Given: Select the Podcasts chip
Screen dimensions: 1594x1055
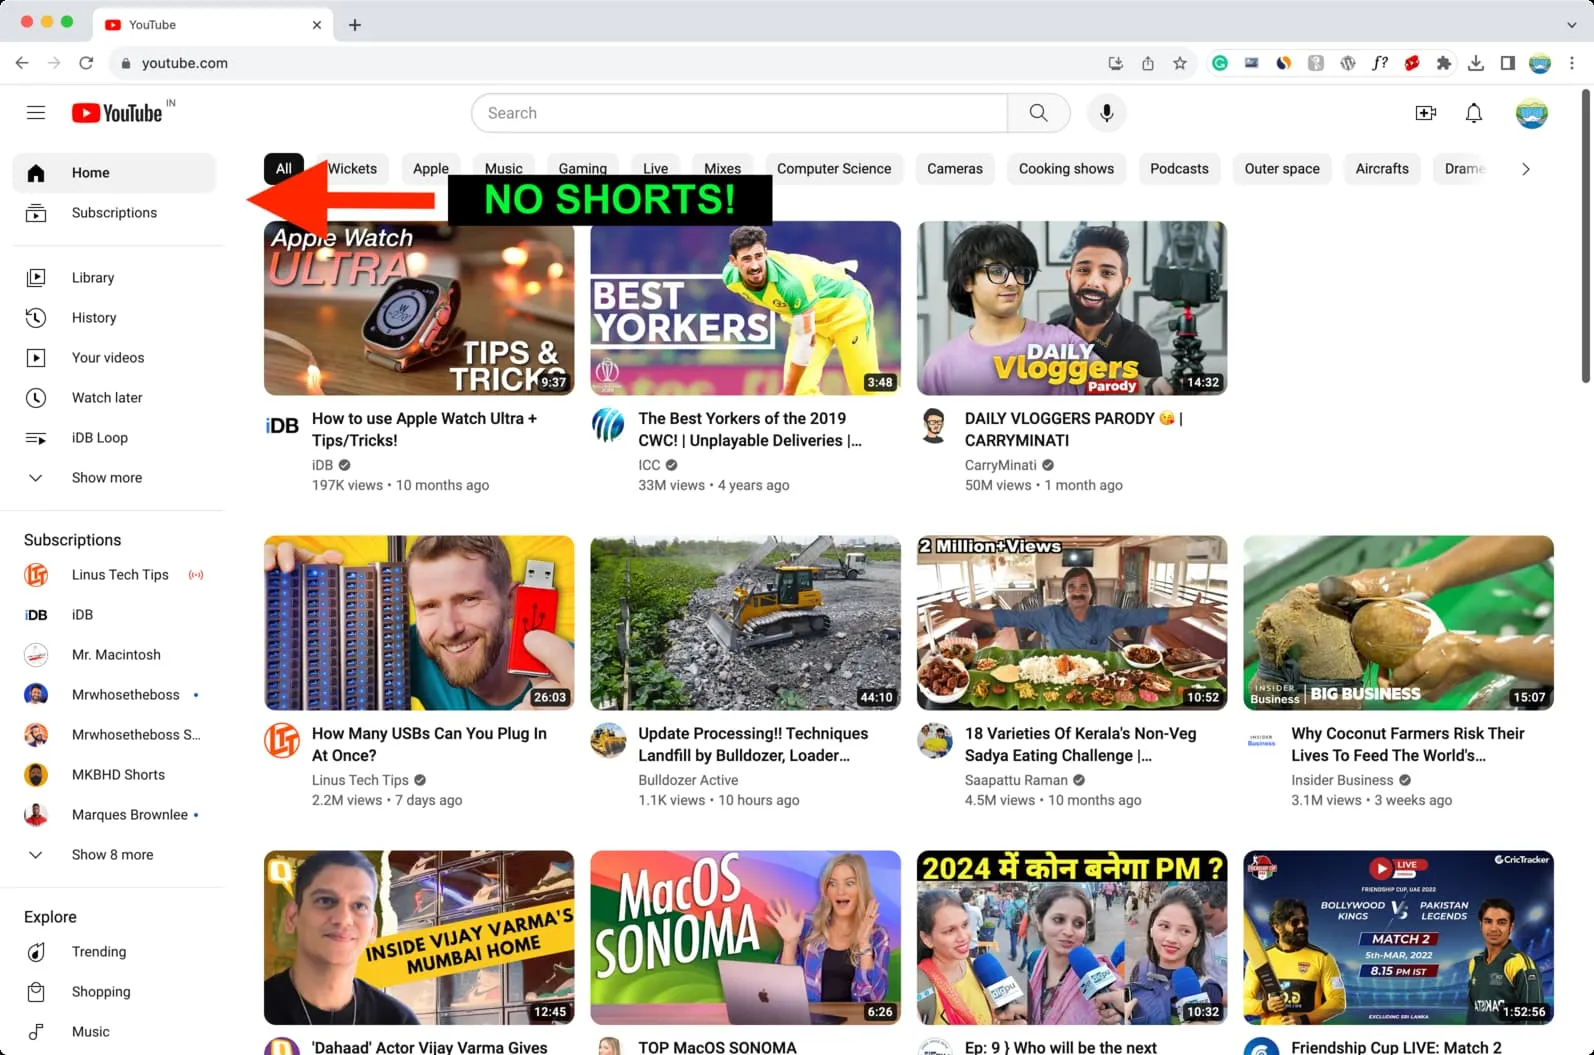Looking at the screenshot, I should pos(1179,169).
